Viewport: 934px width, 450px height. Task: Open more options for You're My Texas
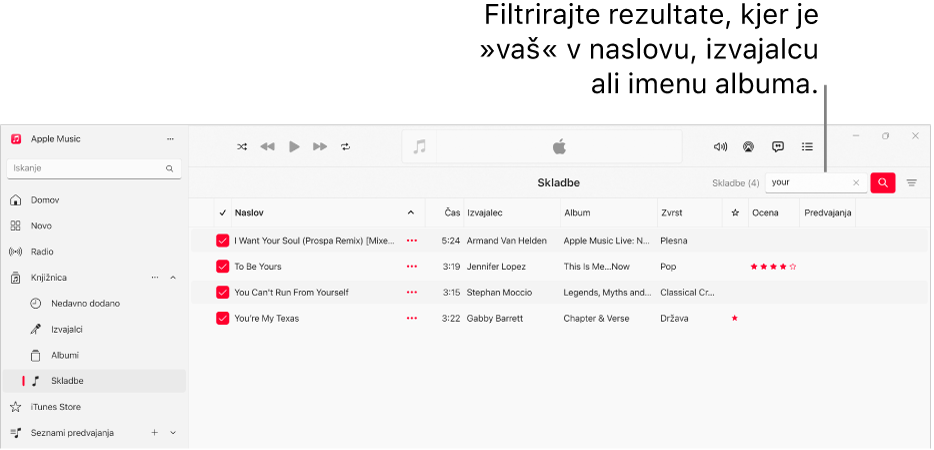(x=412, y=318)
